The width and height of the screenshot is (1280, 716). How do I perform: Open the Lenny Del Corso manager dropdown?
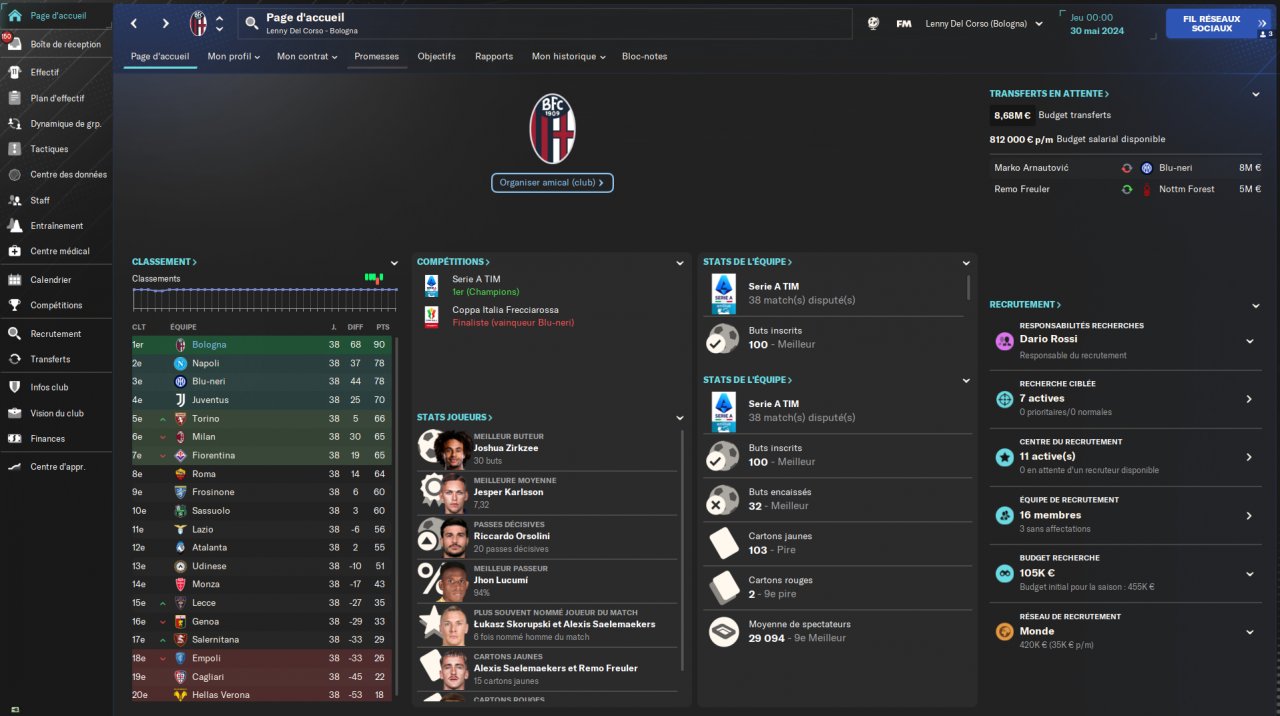click(984, 24)
